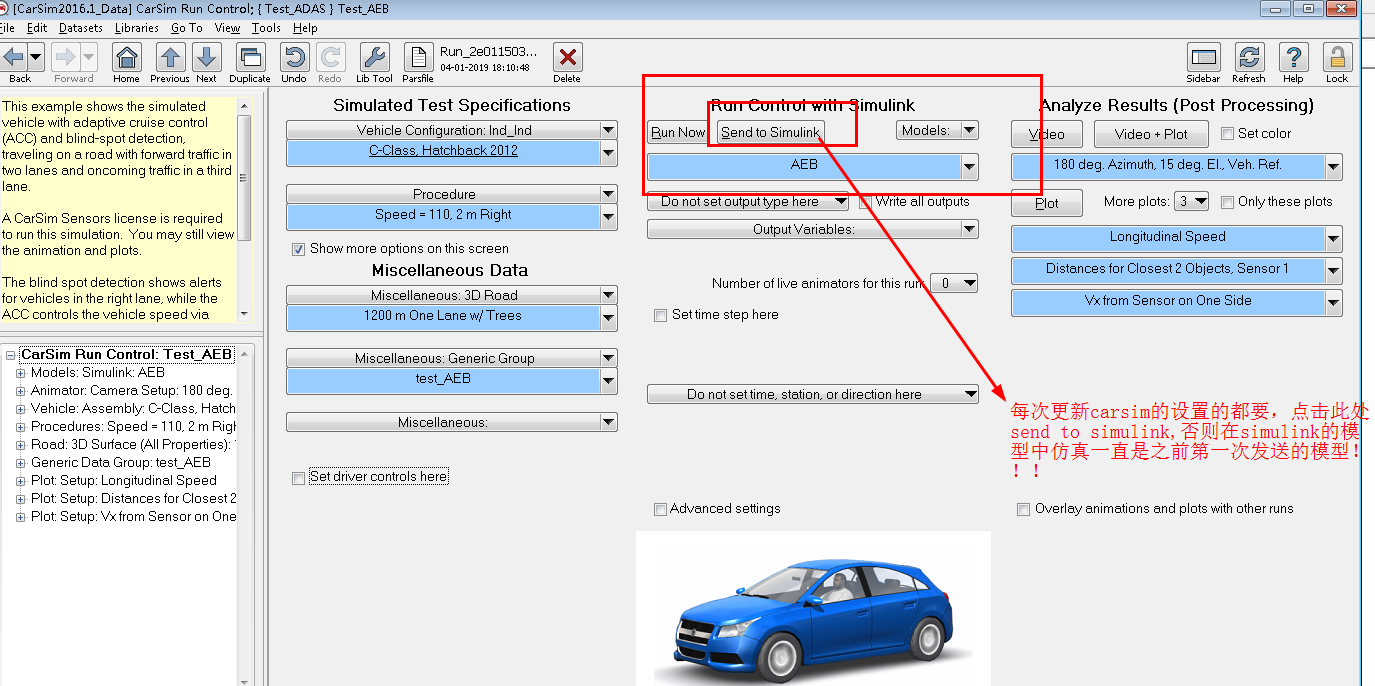Open the Back history dropdown arrow
Screen dimensions: 1375x686
click(x=36, y=56)
